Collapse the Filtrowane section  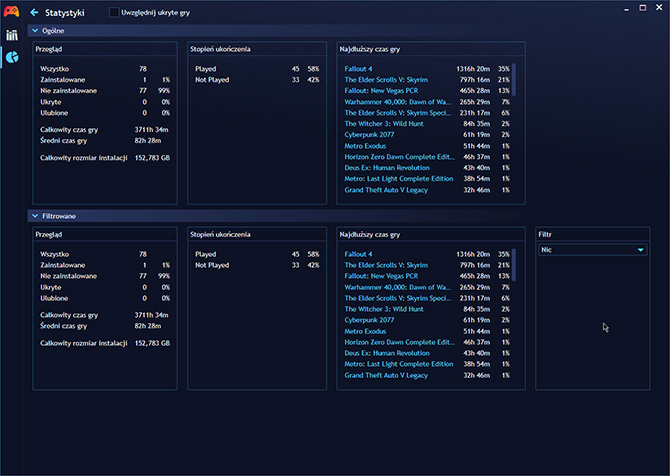(35, 216)
